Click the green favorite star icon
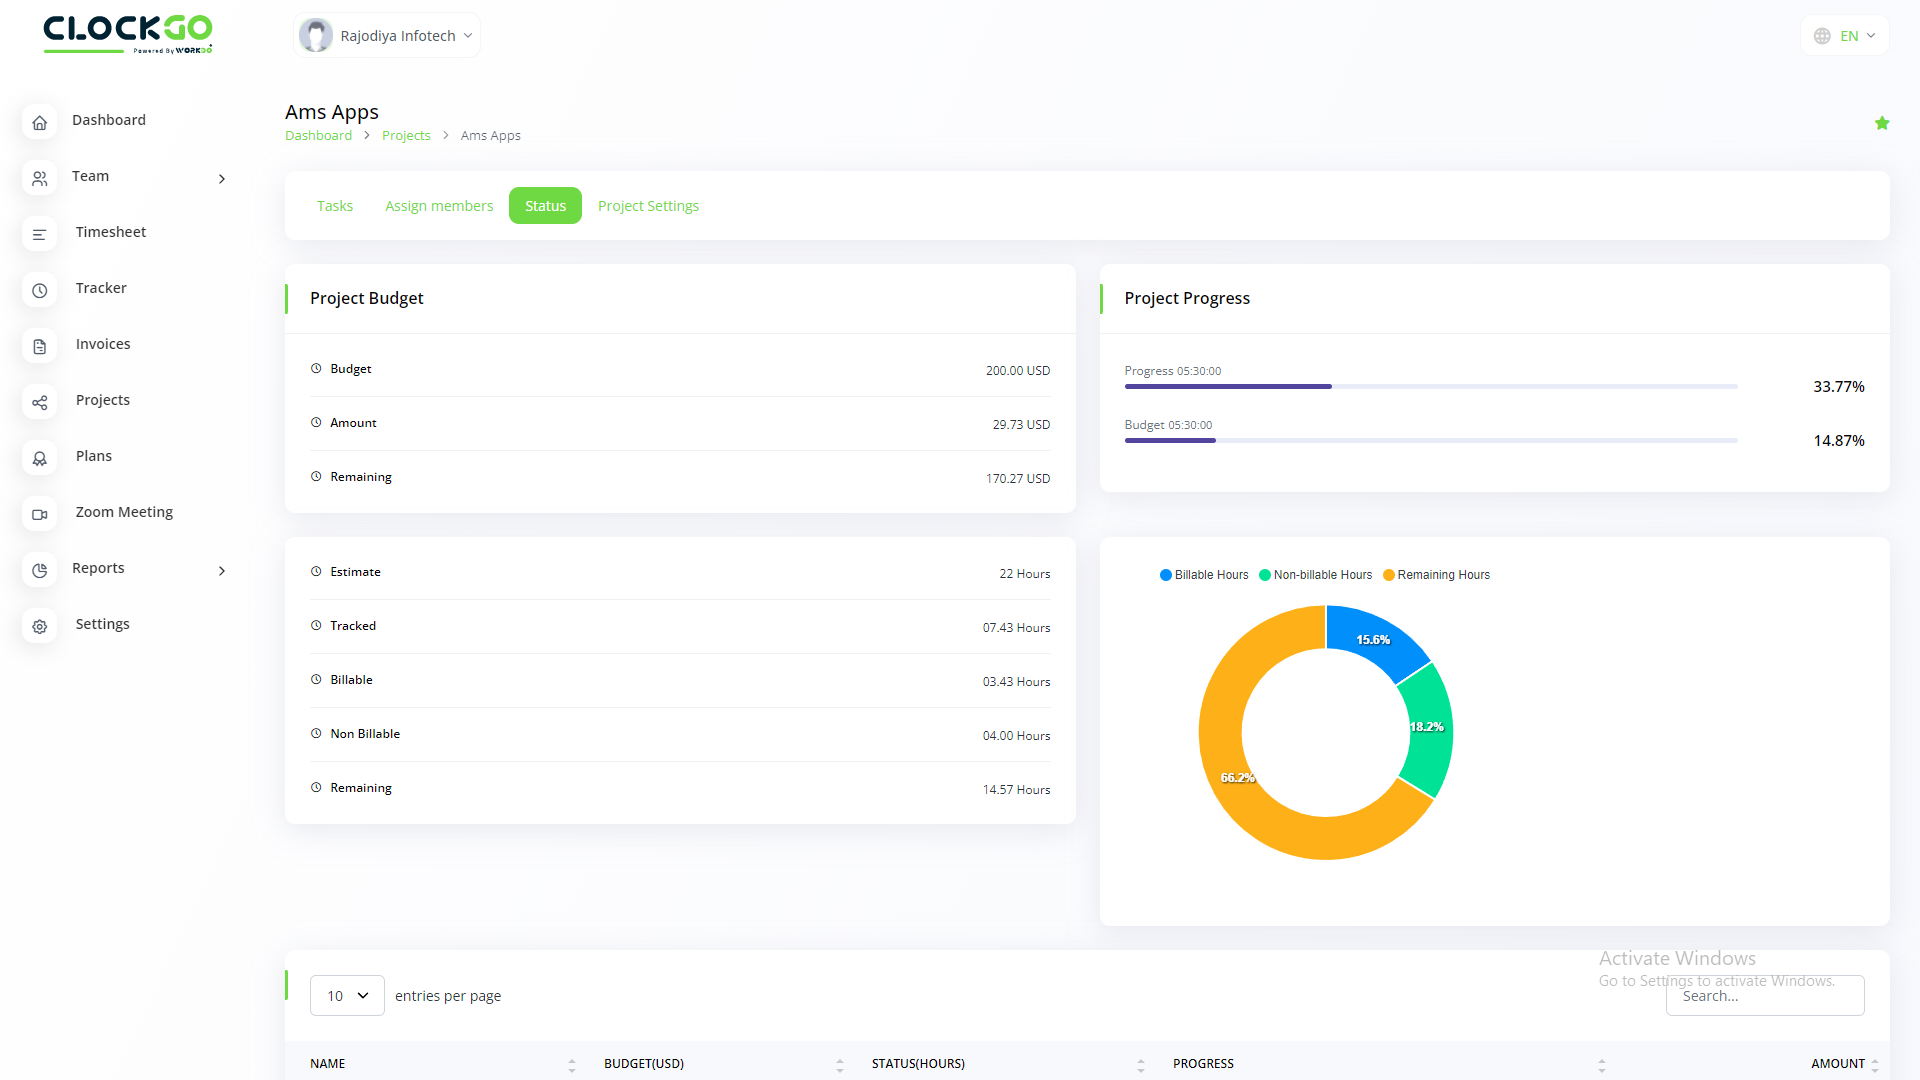The image size is (1920, 1080). tap(1881, 123)
